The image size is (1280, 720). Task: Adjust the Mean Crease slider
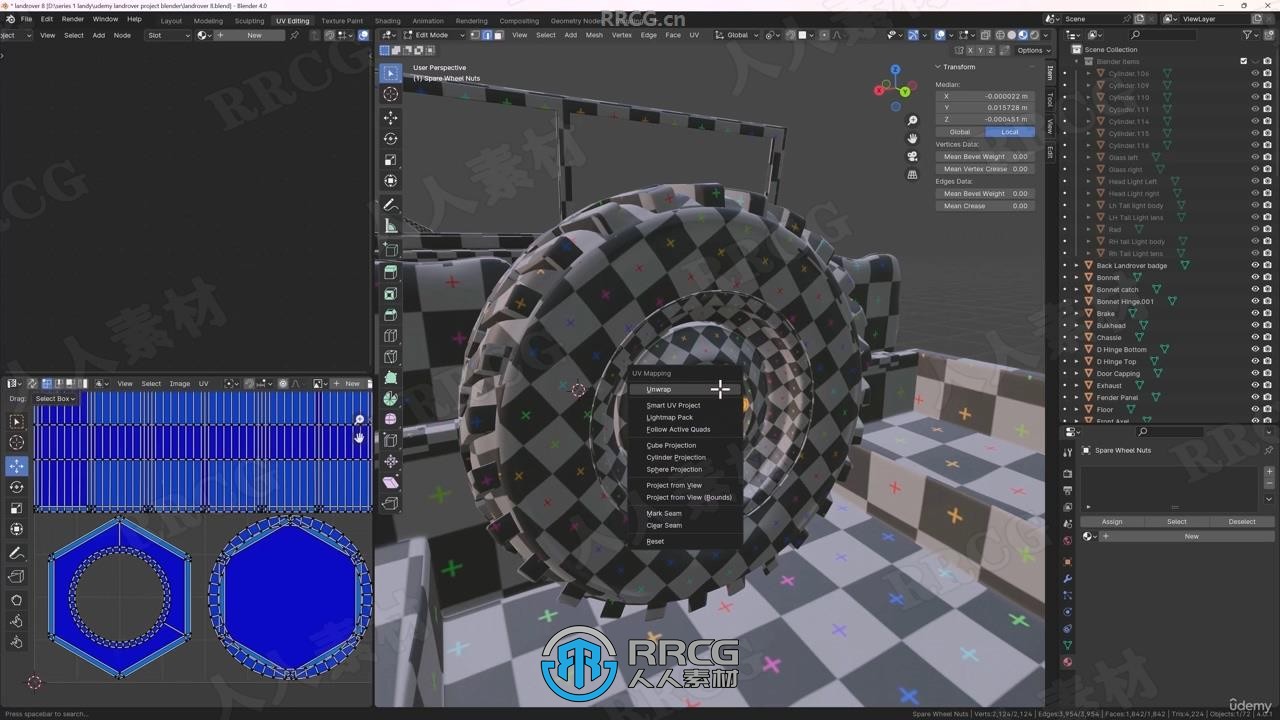pyautogui.click(x=984, y=206)
